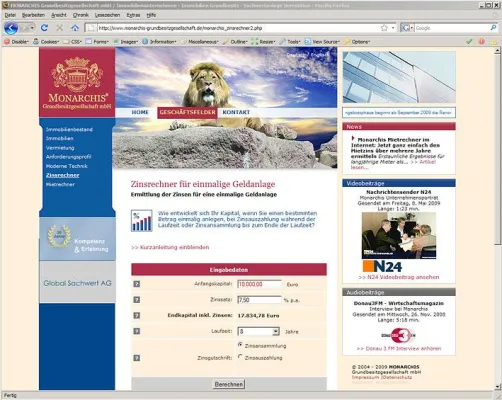The image size is (502, 400).
Task: Open the Resize developer toolbar menu
Action: pos(263,42)
